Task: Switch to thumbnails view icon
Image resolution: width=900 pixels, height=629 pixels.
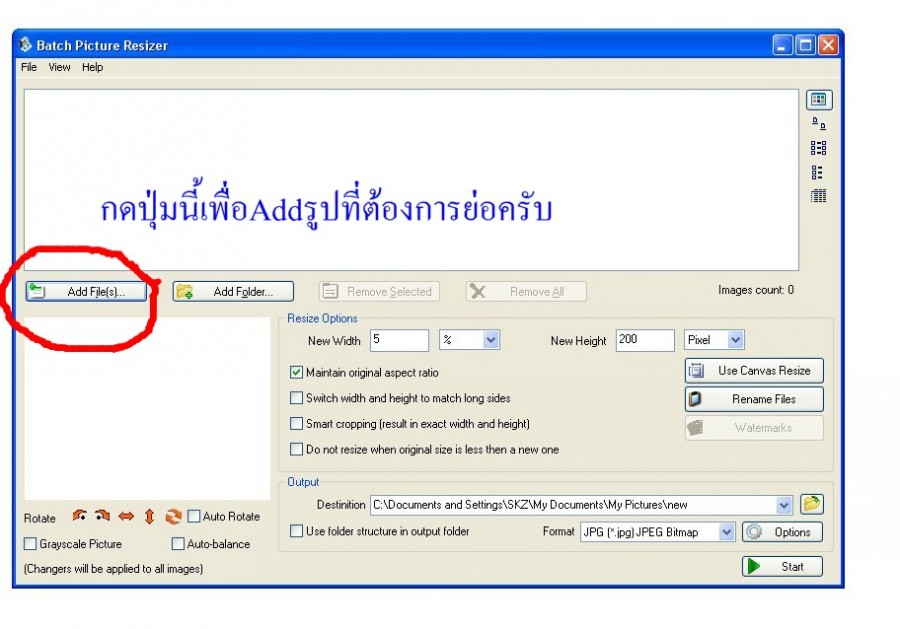Action: 819,100
